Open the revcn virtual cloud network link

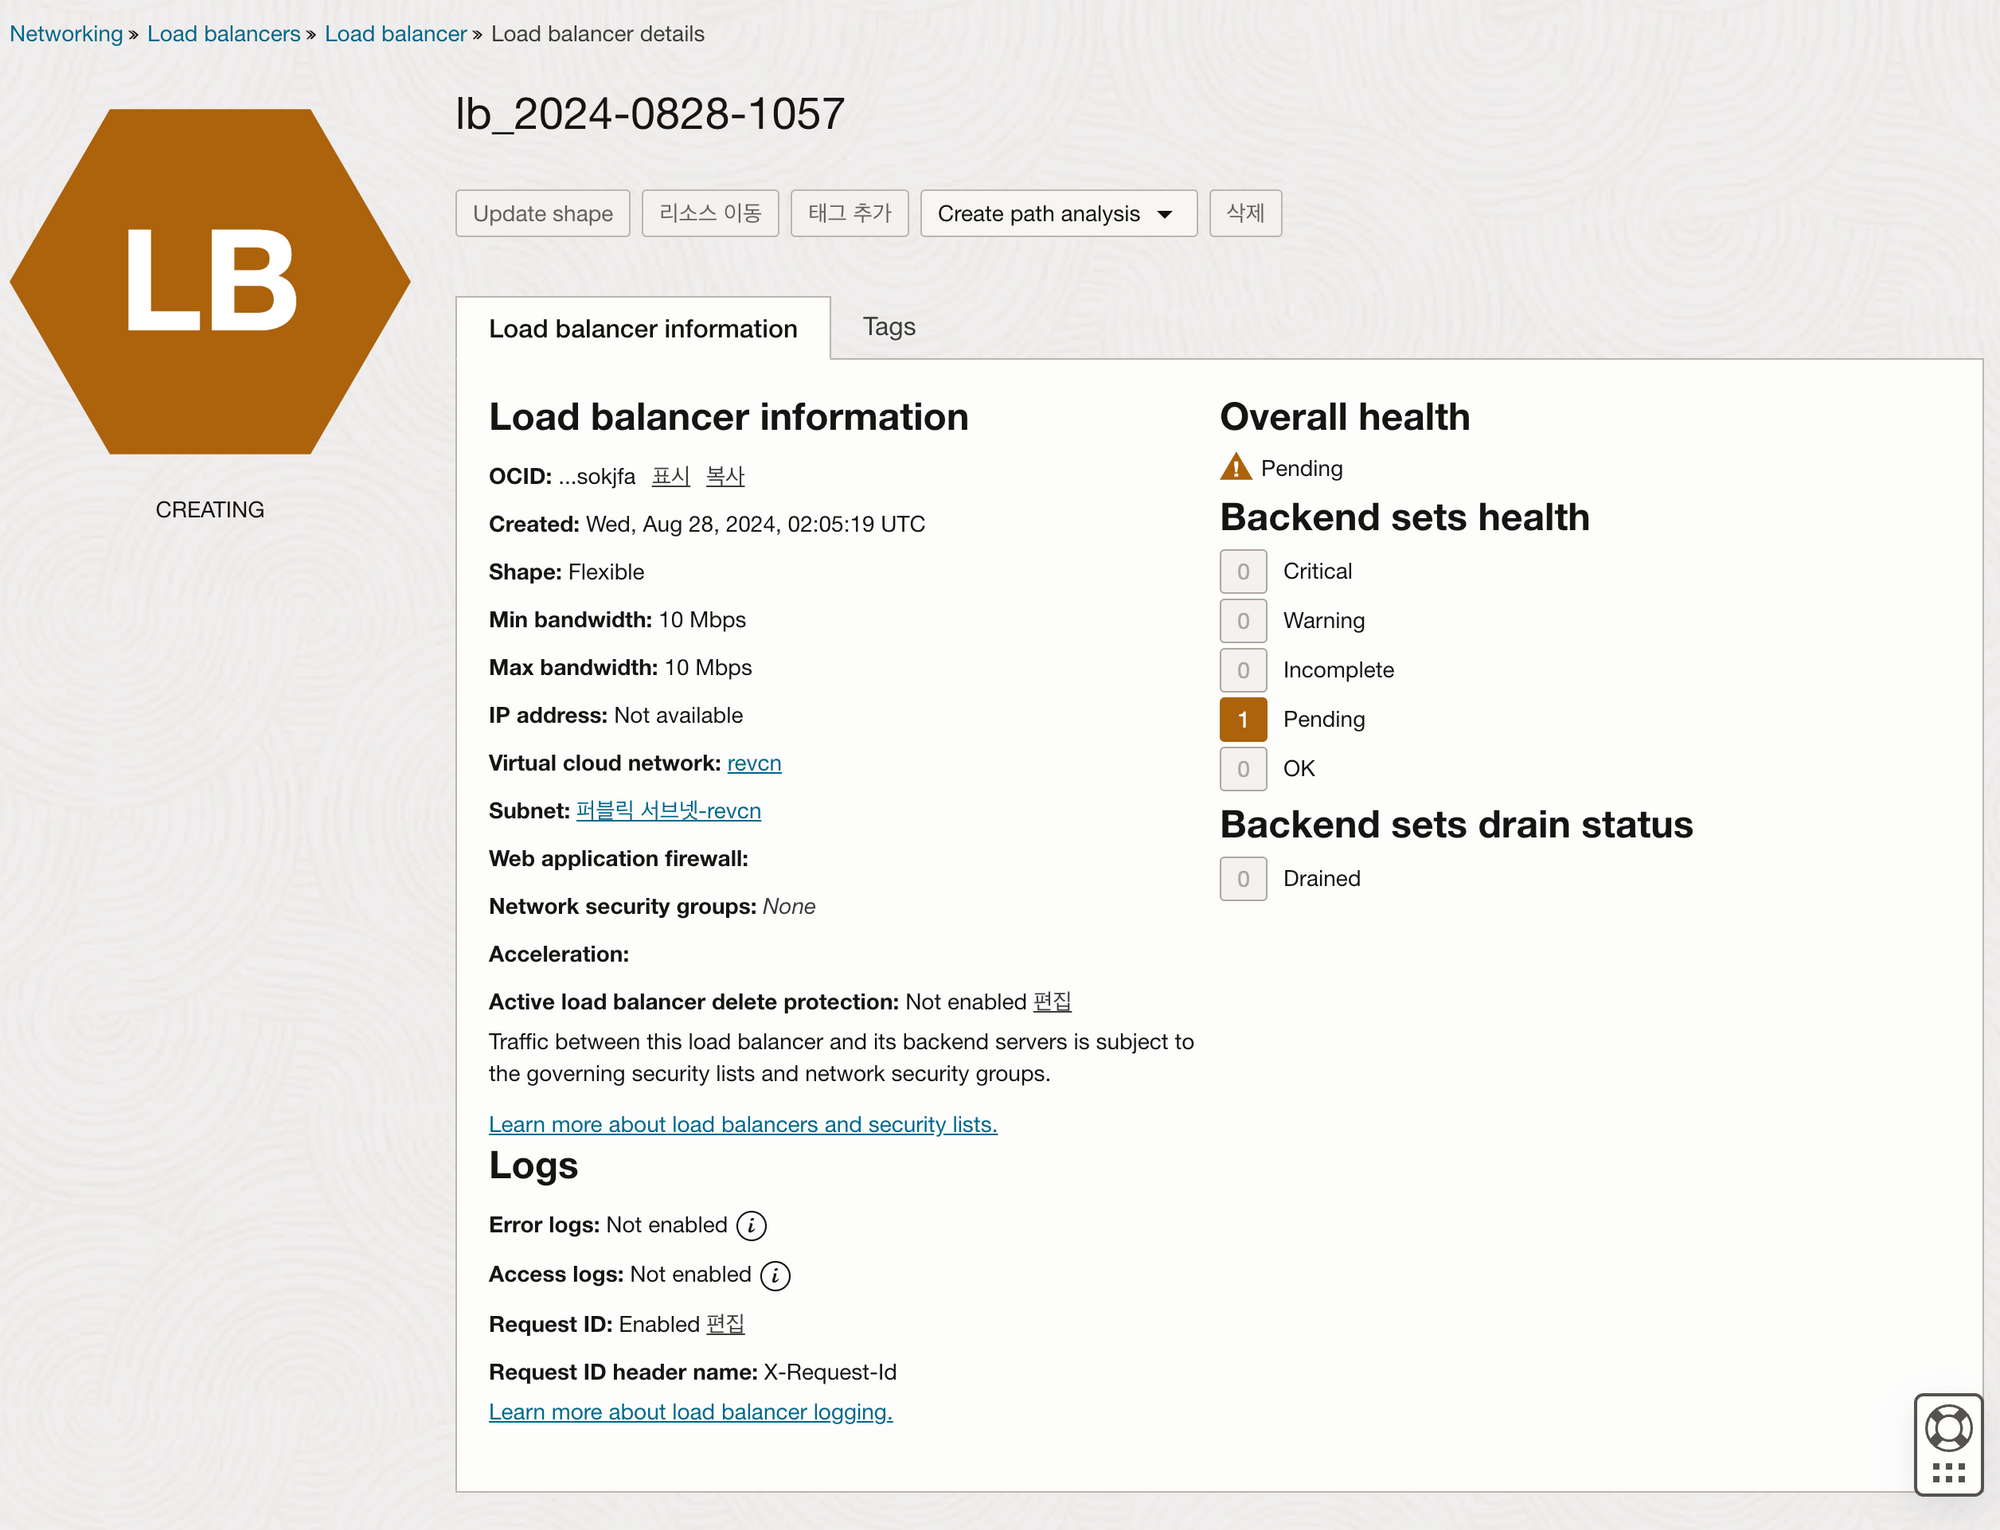tap(754, 763)
